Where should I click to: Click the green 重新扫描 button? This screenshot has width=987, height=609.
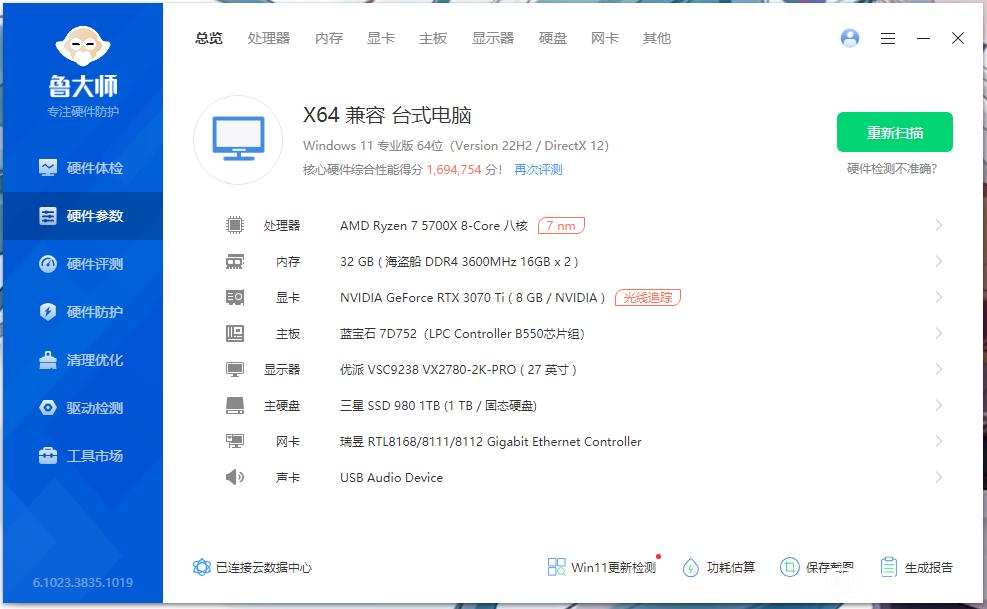pos(894,132)
